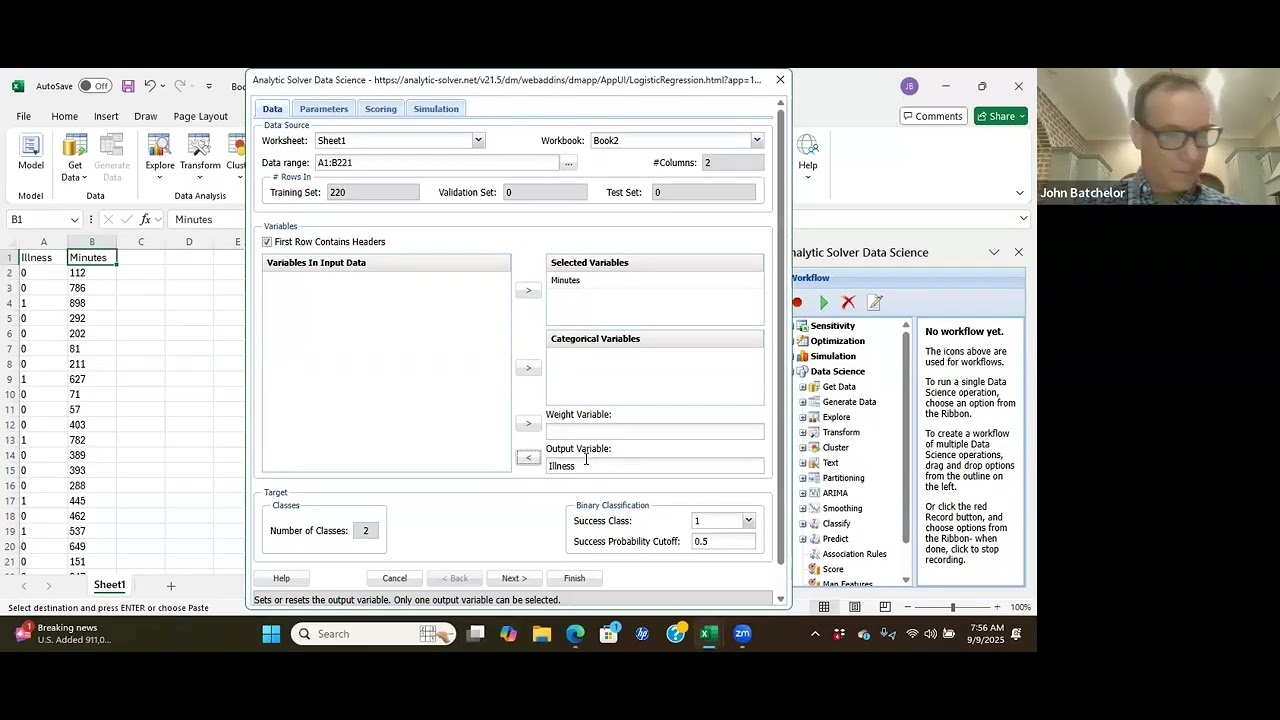Select Page Break Preview icon in status bar
This screenshot has width=1280, height=720.
pos(885,607)
